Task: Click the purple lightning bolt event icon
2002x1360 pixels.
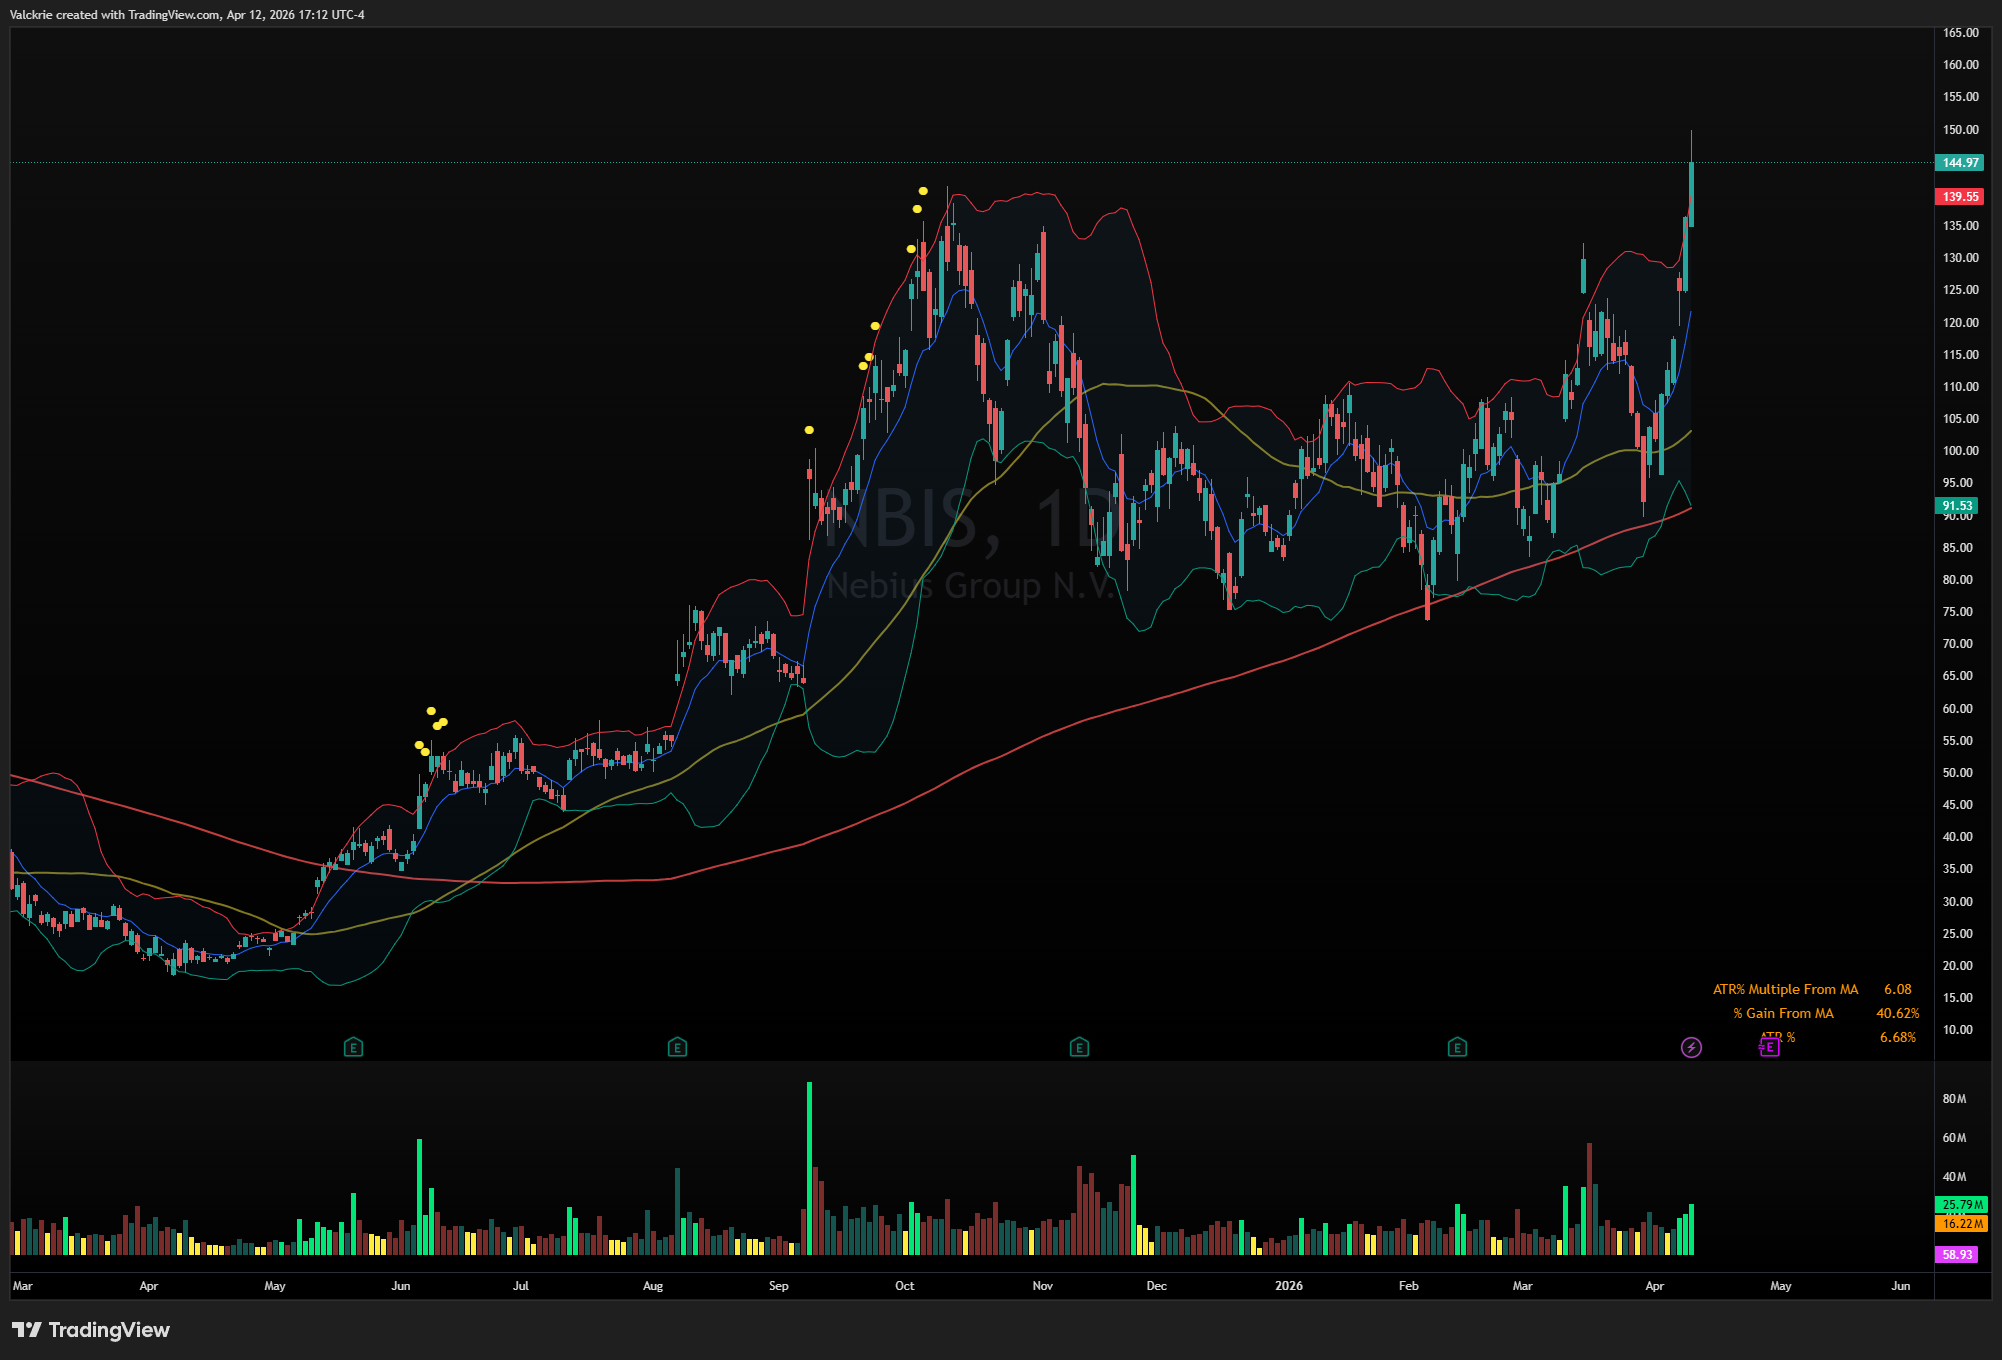Action: pyautogui.click(x=1691, y=1047)
